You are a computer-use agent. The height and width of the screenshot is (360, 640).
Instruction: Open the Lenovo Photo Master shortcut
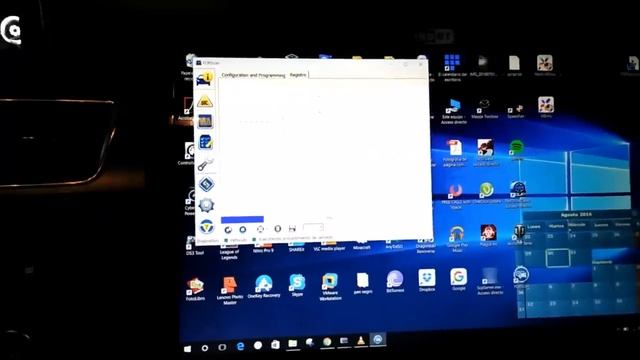[x=230, y=289]
